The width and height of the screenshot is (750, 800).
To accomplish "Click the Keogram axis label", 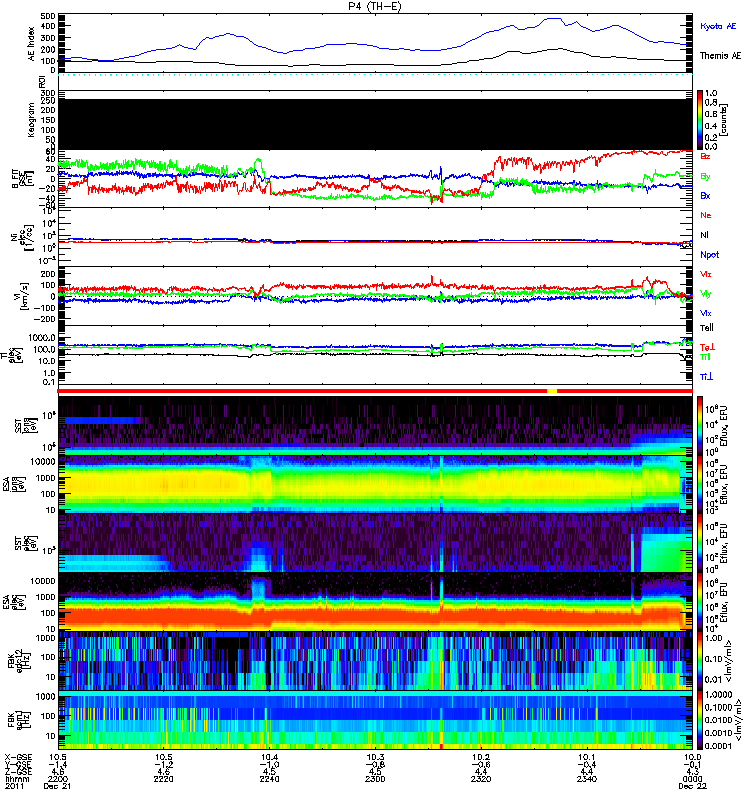I will [32, 120].
